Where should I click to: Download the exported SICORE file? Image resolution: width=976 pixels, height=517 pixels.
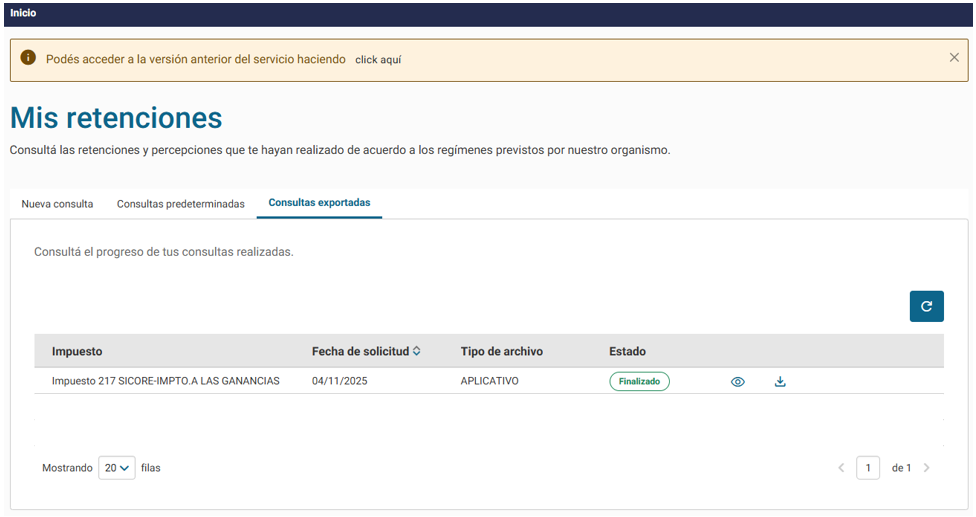click(x=780, y=381)
